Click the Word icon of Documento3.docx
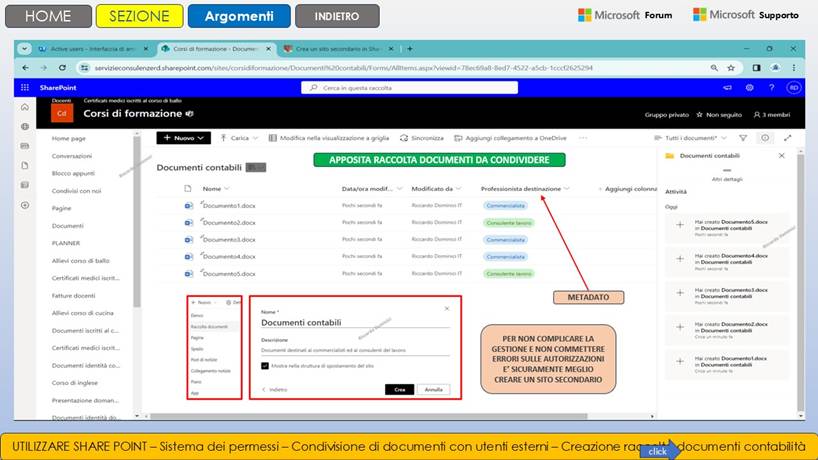Screen dimensions: 818x460 tap(188, 239)
